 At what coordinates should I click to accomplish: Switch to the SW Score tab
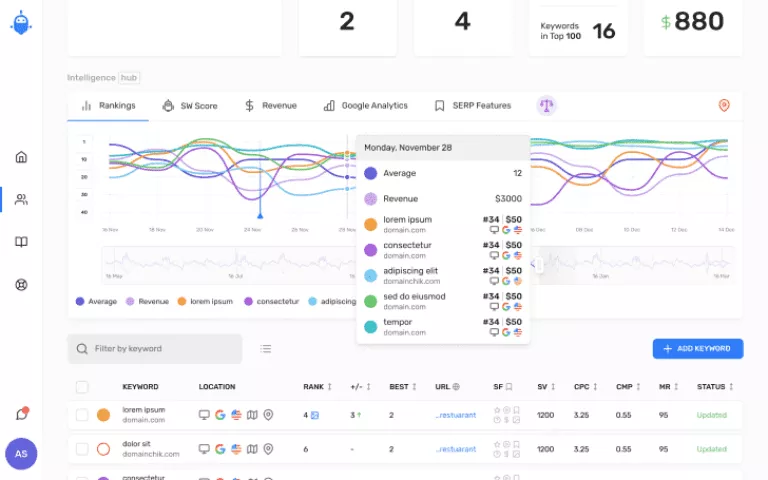pos(190,105)
